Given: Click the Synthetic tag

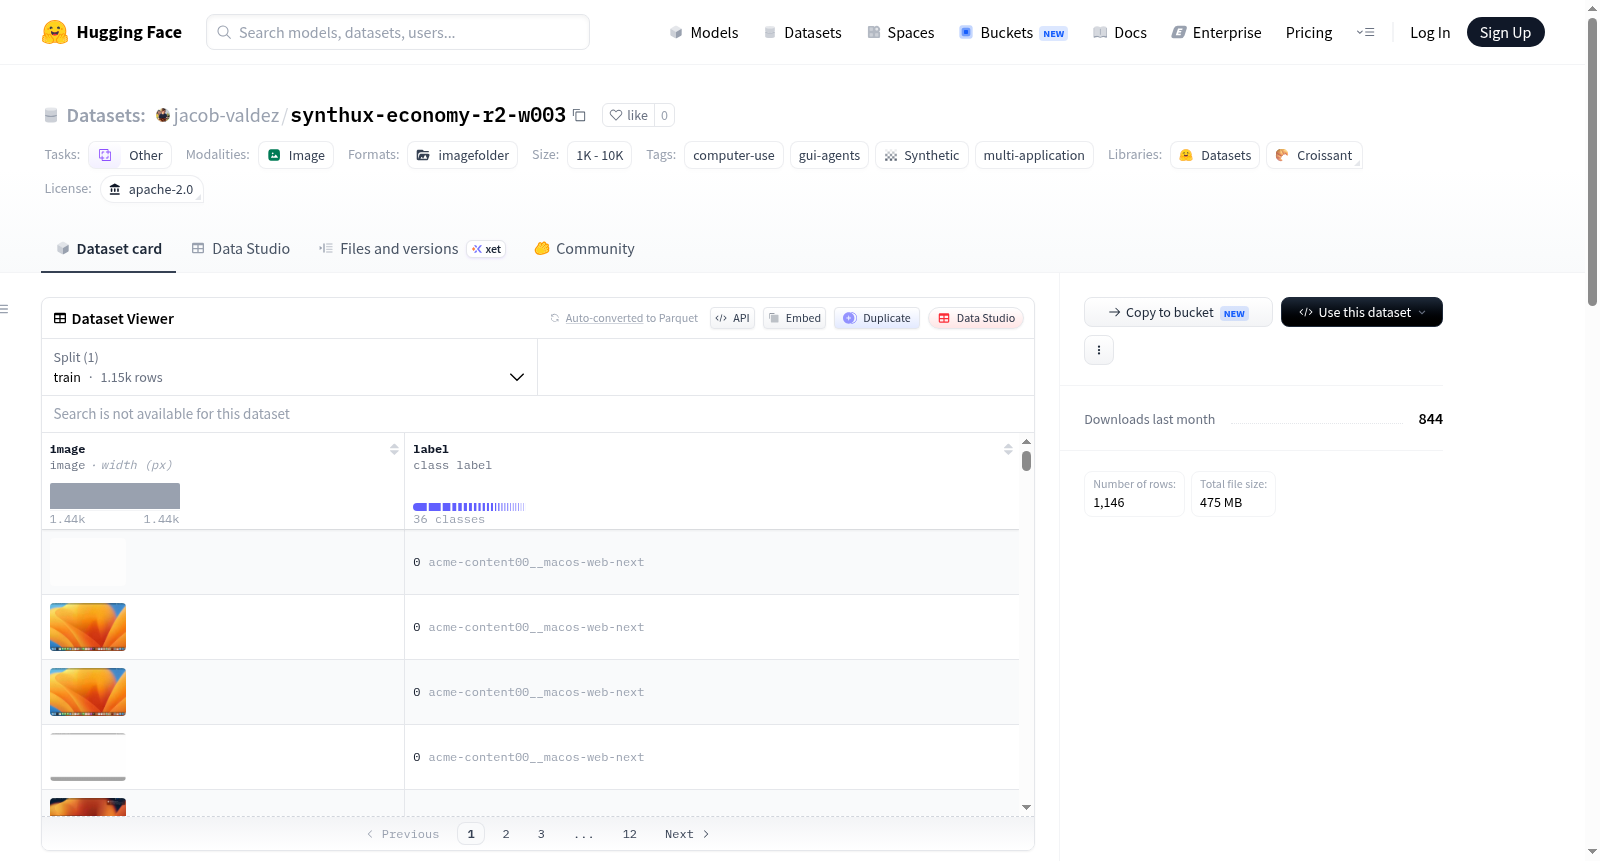Looking at the screenshot, I should tap(922, 155).
